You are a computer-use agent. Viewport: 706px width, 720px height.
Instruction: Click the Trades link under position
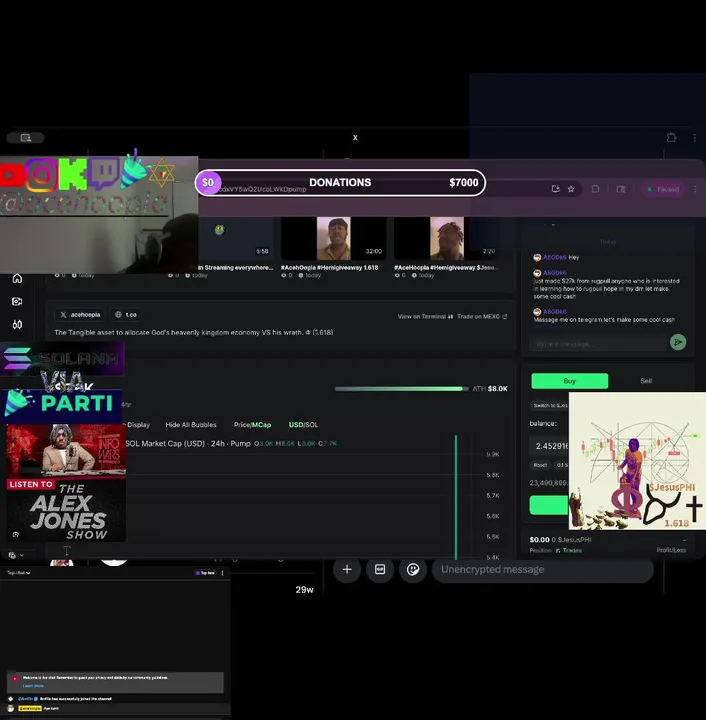click(569, 550)
